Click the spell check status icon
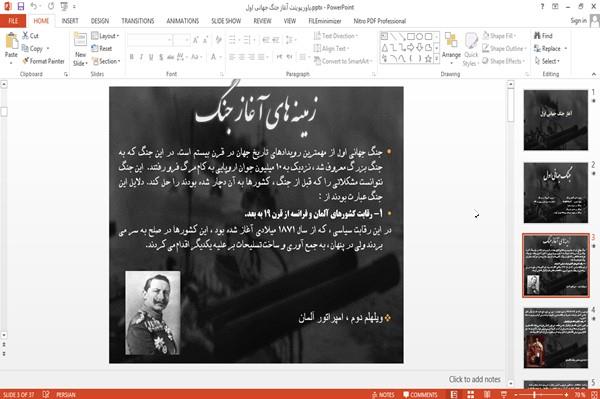600x399 pixels. pyautogui.click(x=46, y=394)
